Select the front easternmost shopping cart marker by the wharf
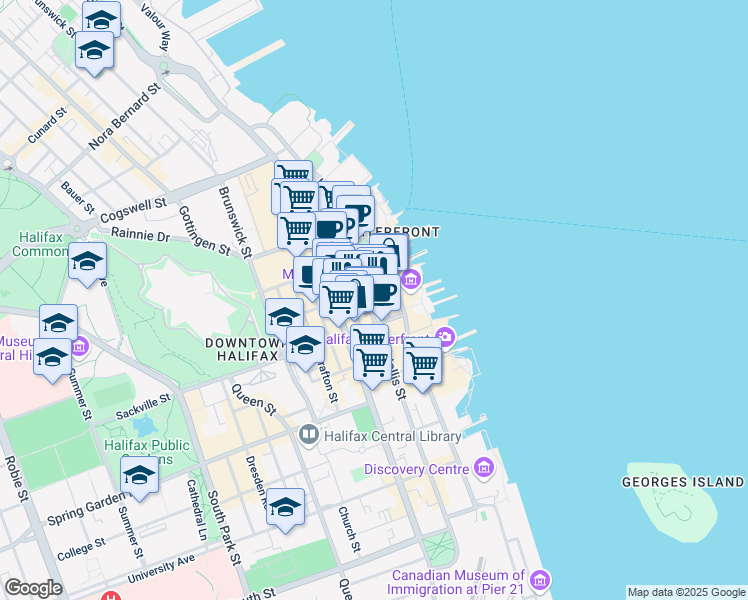The height and width of the screenshot is (600, 748). point(422,366)
